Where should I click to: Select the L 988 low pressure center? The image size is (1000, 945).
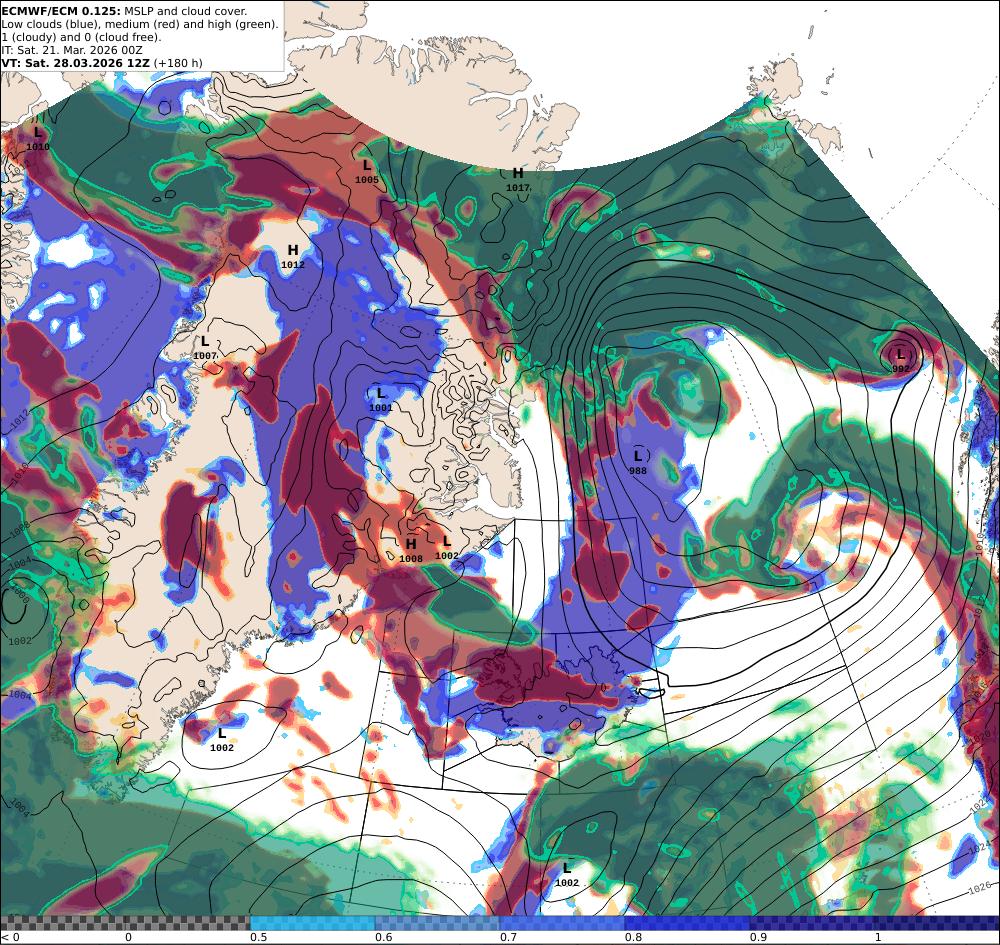(x=638, y=462)
